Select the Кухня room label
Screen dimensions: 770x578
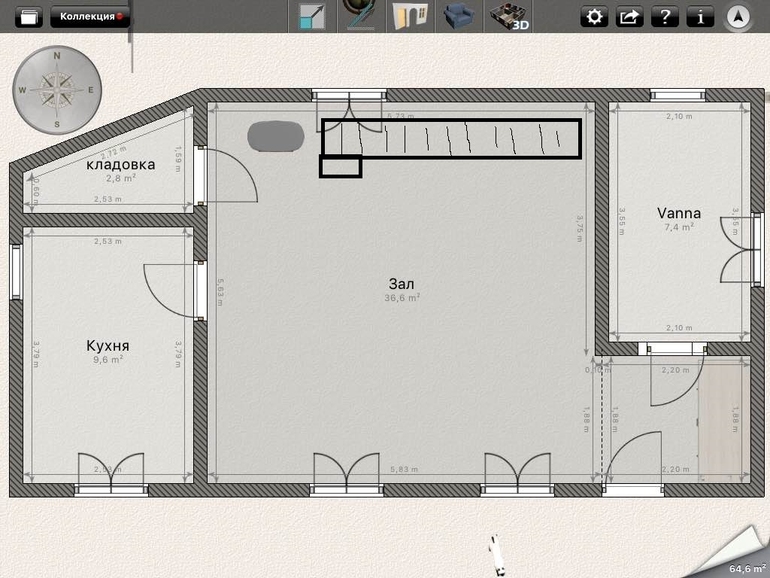point(107,346)
